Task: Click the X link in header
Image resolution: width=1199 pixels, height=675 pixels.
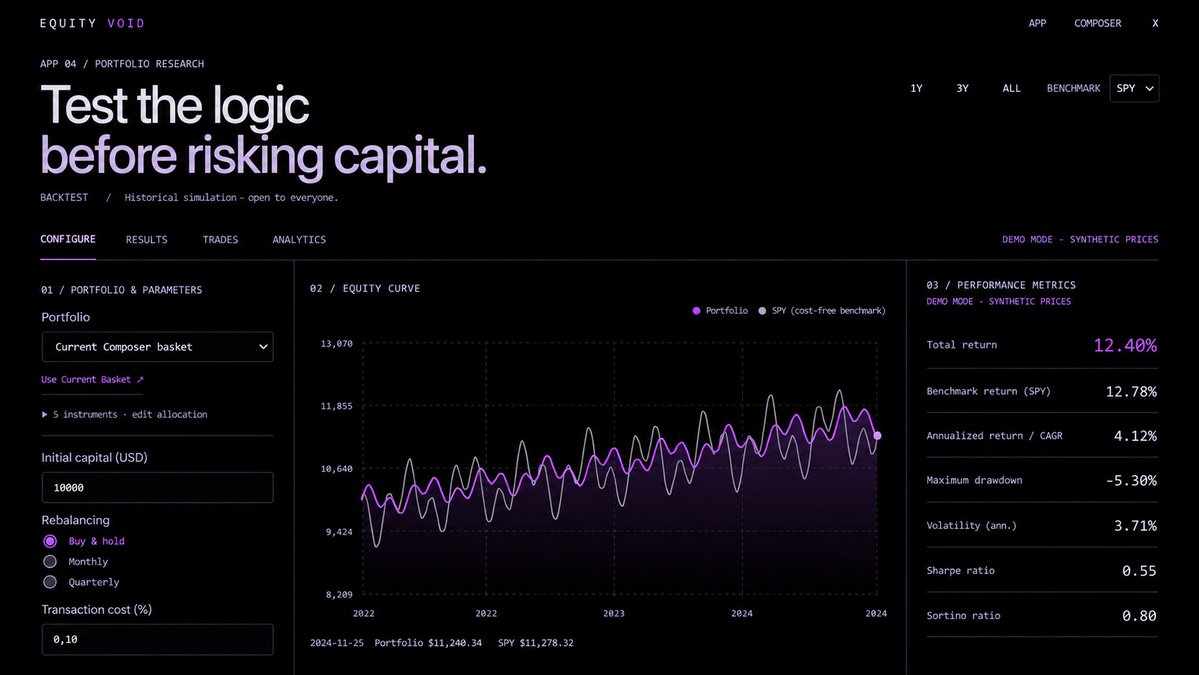Action: pos(1155,24)
